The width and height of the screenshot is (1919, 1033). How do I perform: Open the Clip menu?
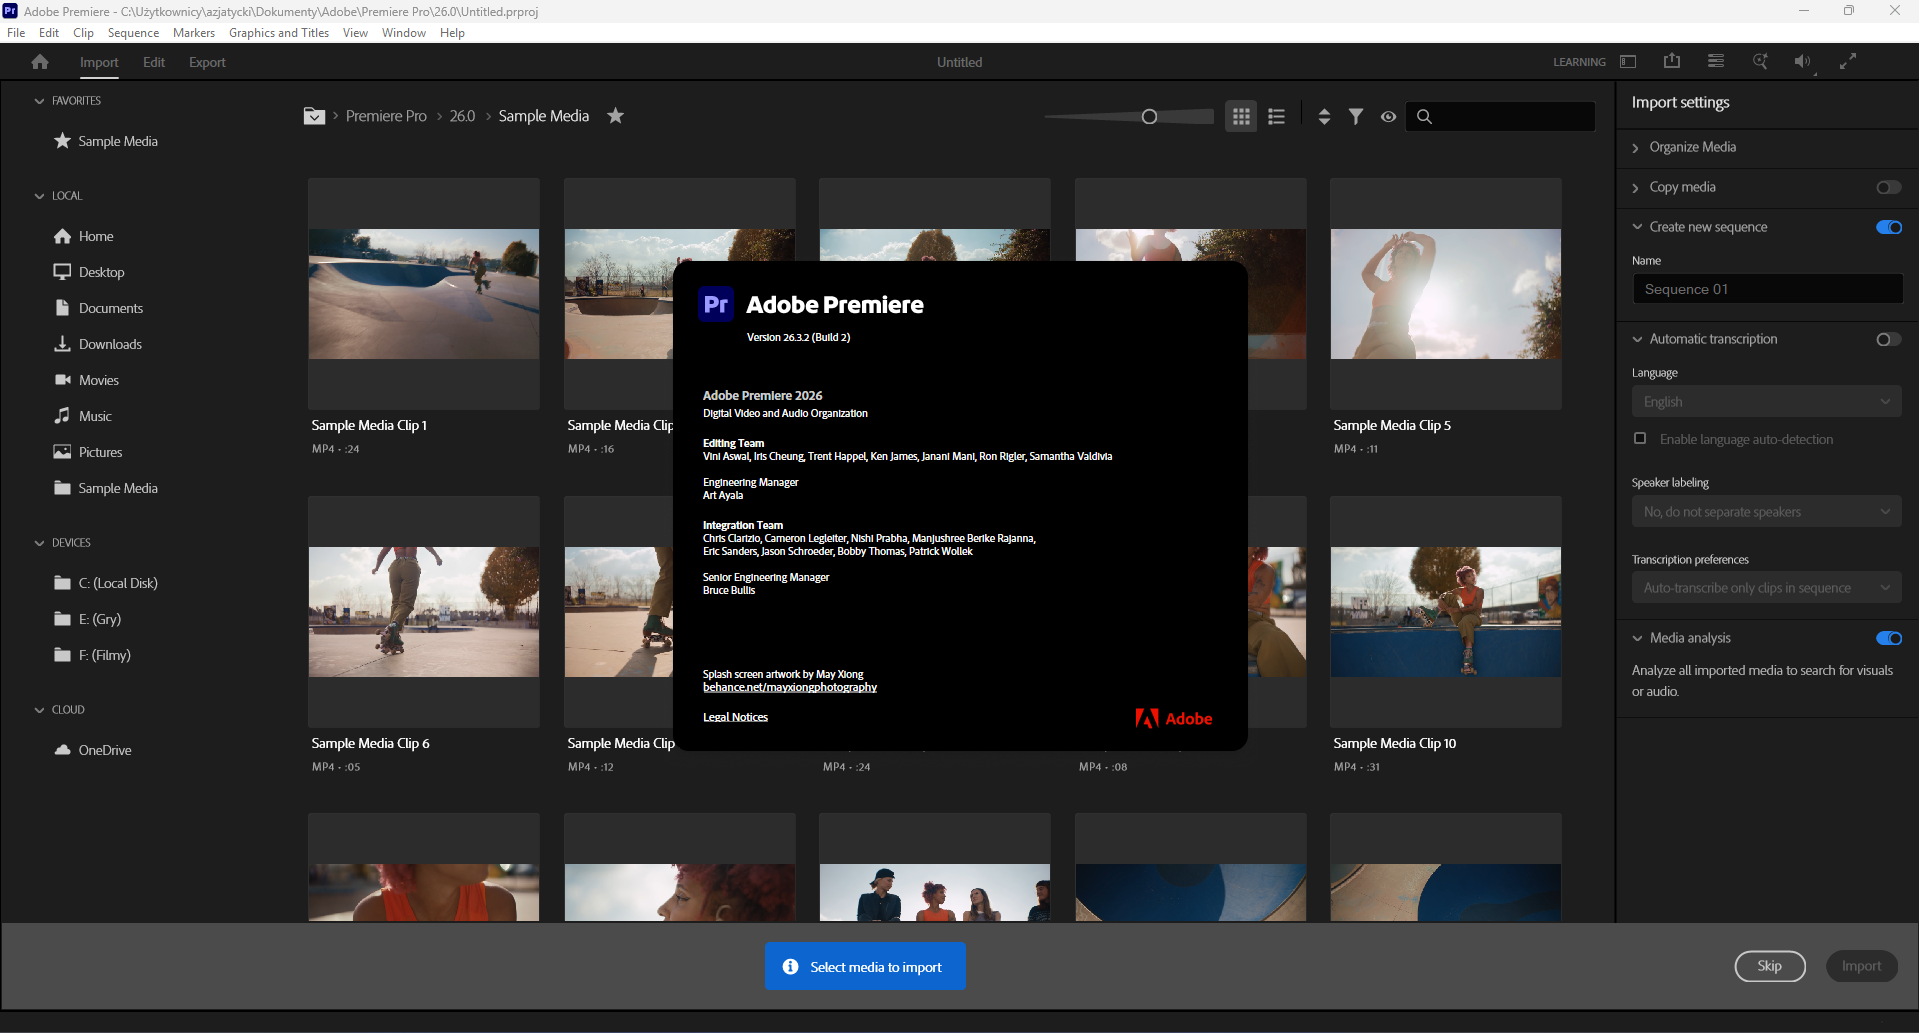pos(83,33)
